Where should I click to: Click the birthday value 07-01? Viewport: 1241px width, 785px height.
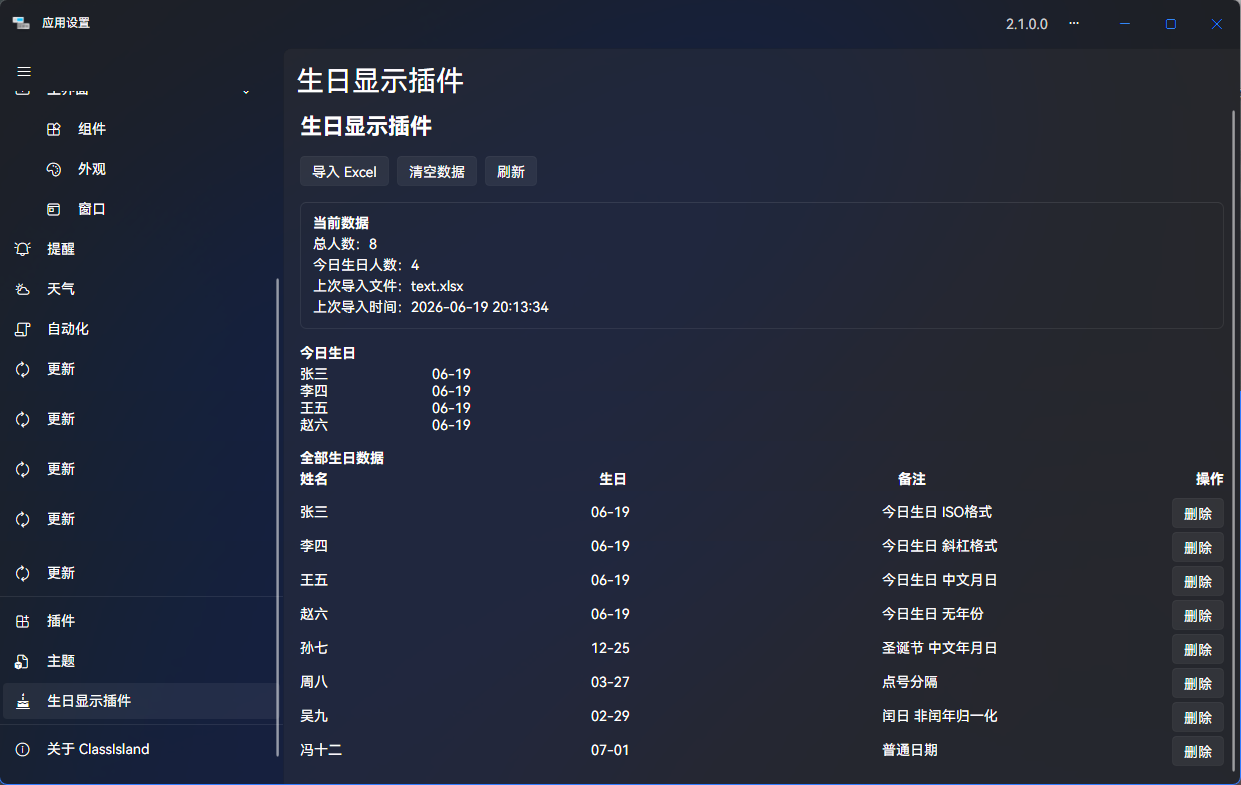pos(610,750)
